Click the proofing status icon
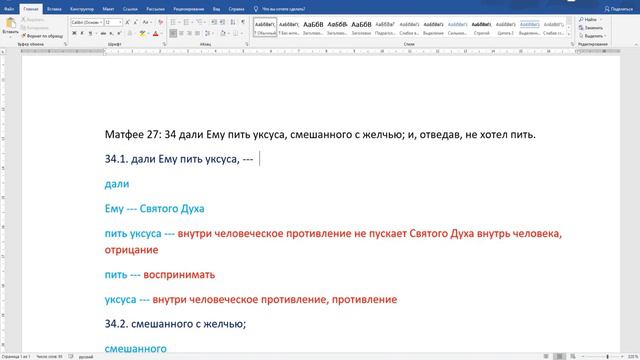The width and height of the screenshot is (640, 360). pos(71,356)
